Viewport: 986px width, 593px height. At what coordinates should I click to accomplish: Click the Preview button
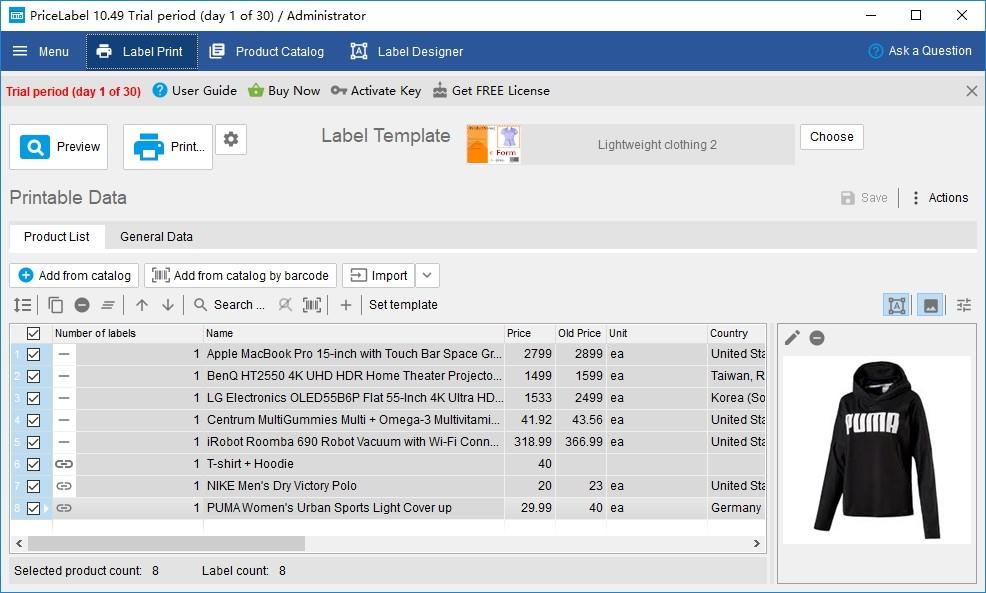pos(58,147)
